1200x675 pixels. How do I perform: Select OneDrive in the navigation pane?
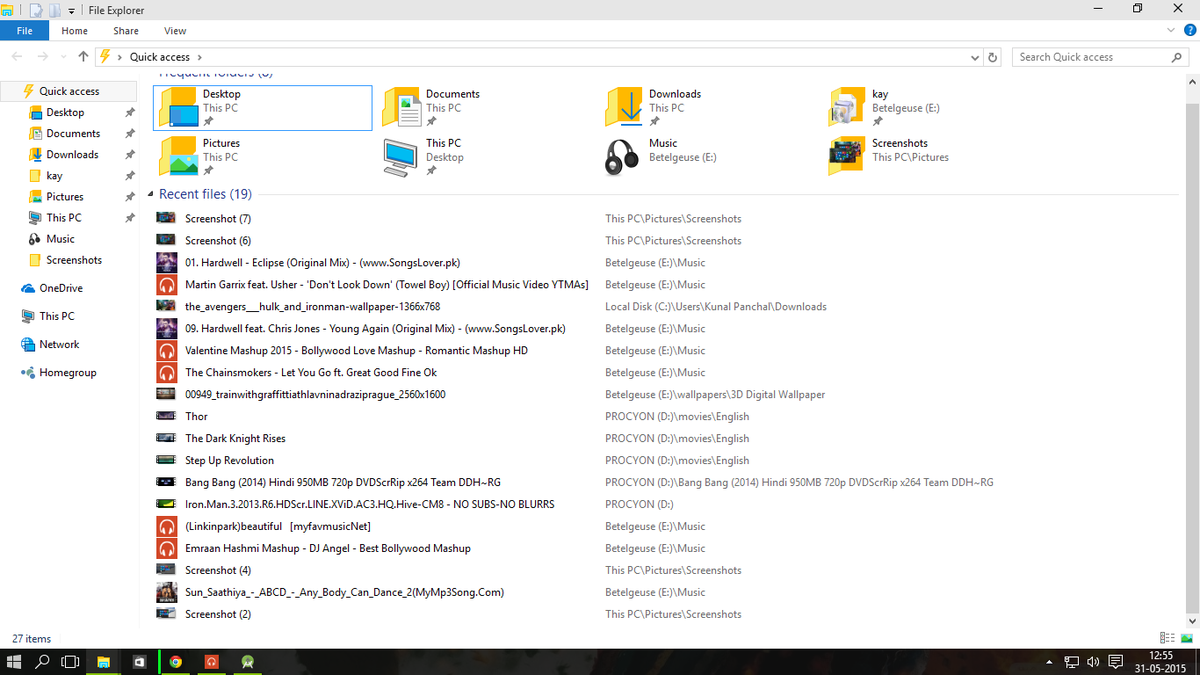point(61,287)
